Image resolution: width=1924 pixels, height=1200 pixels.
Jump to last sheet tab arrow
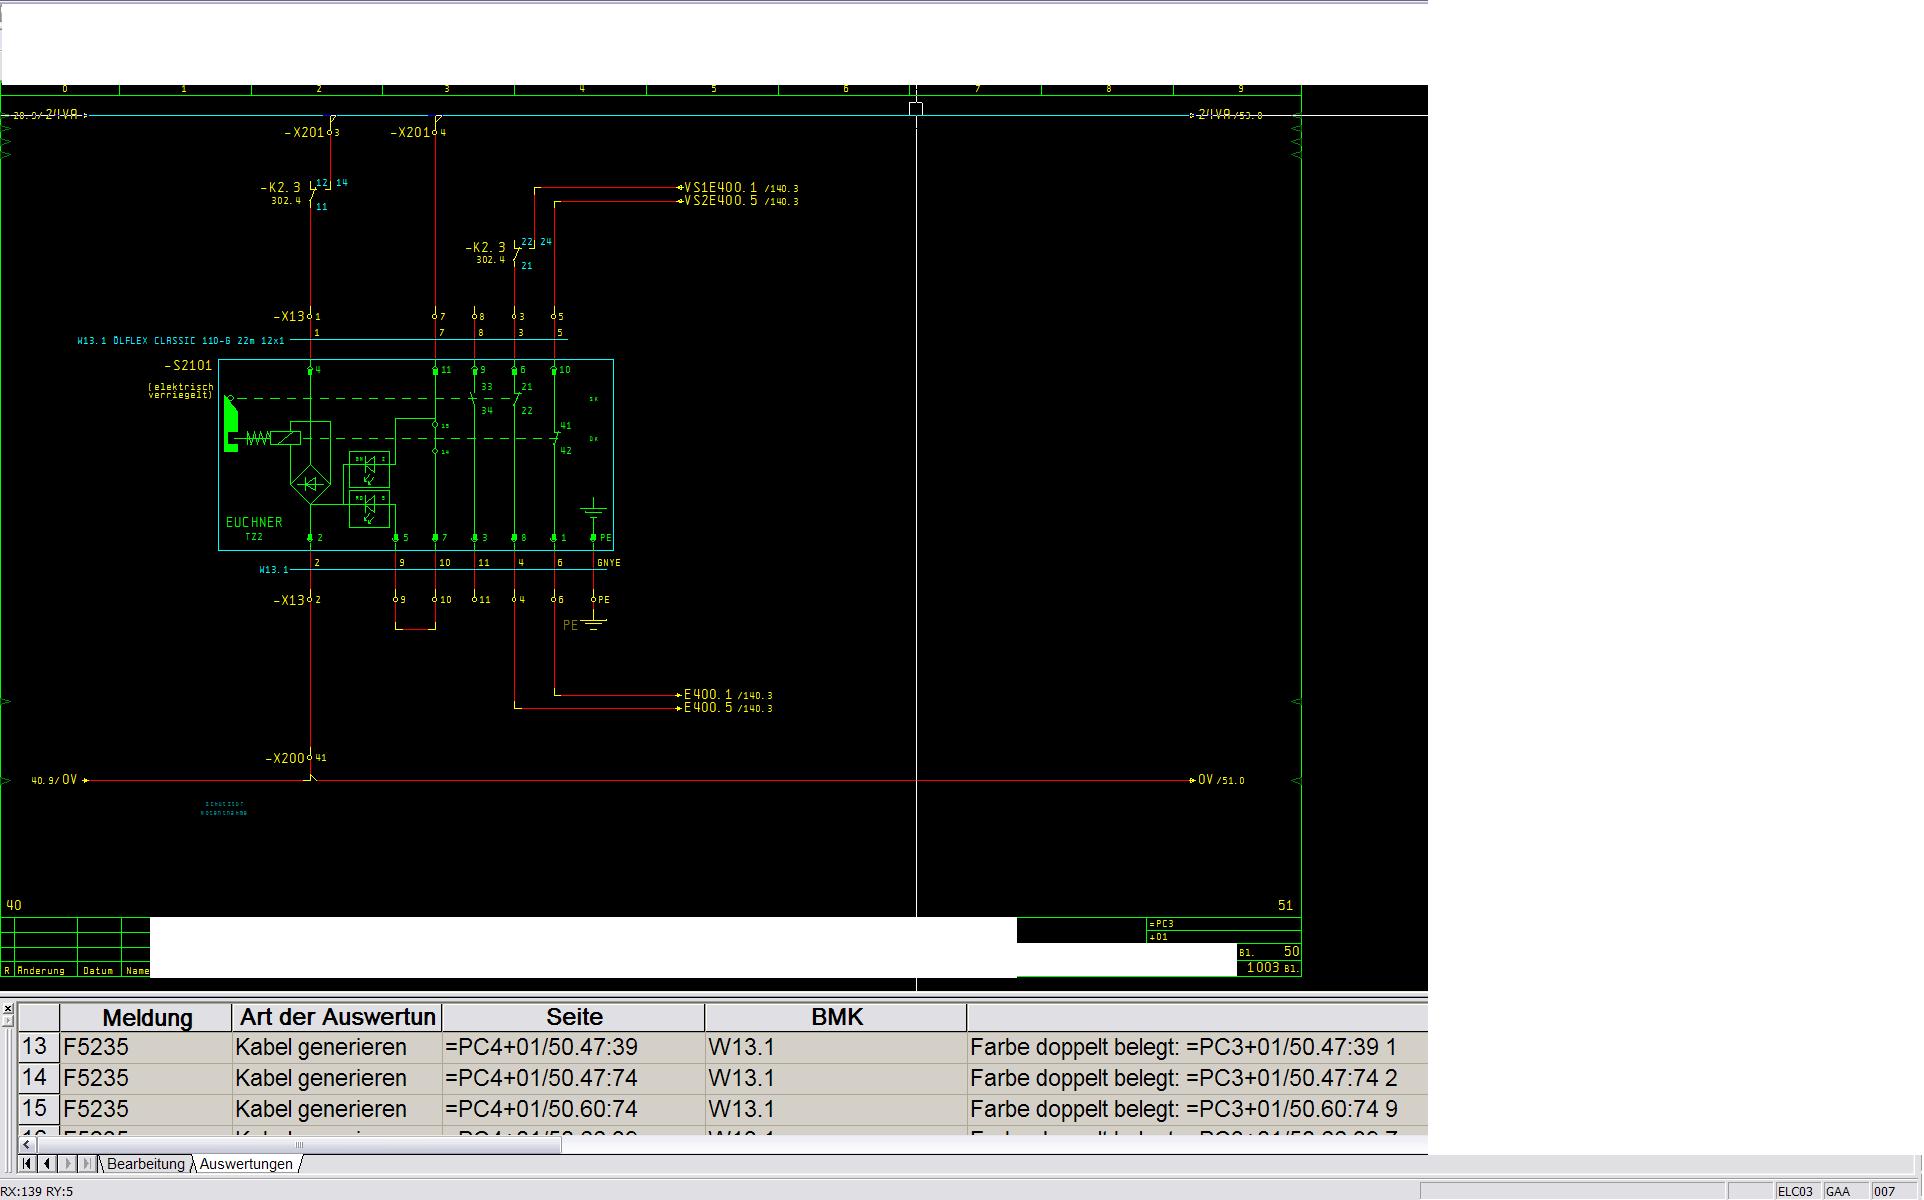point(87,1163)
